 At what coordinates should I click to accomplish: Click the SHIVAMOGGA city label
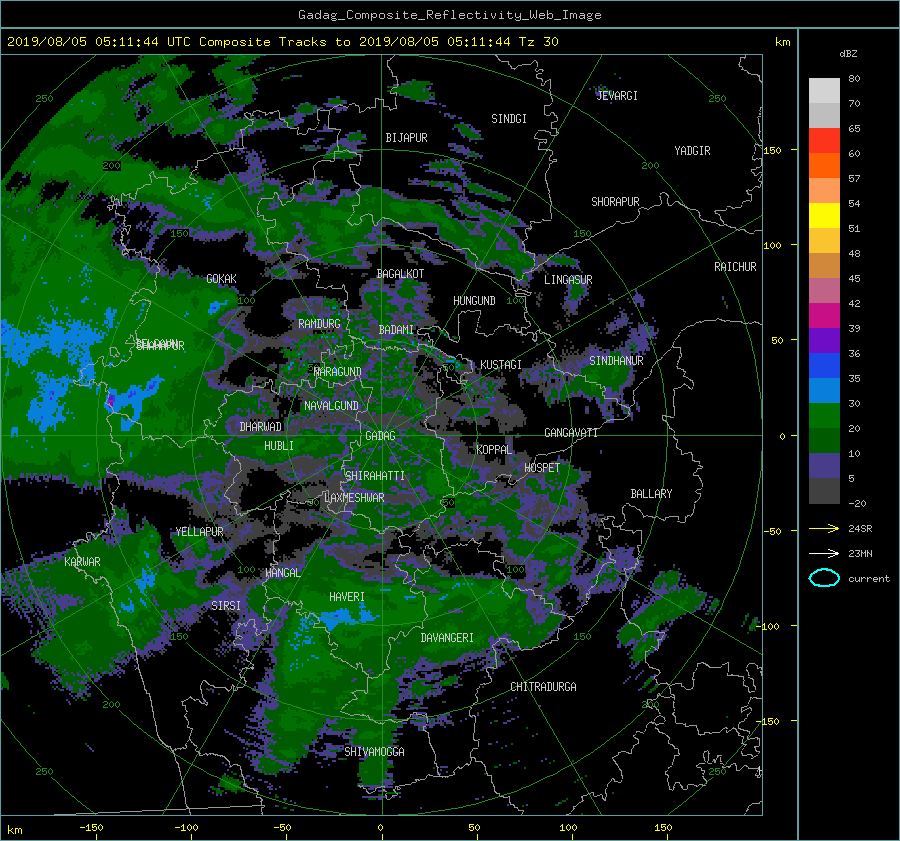pos(374,752)
